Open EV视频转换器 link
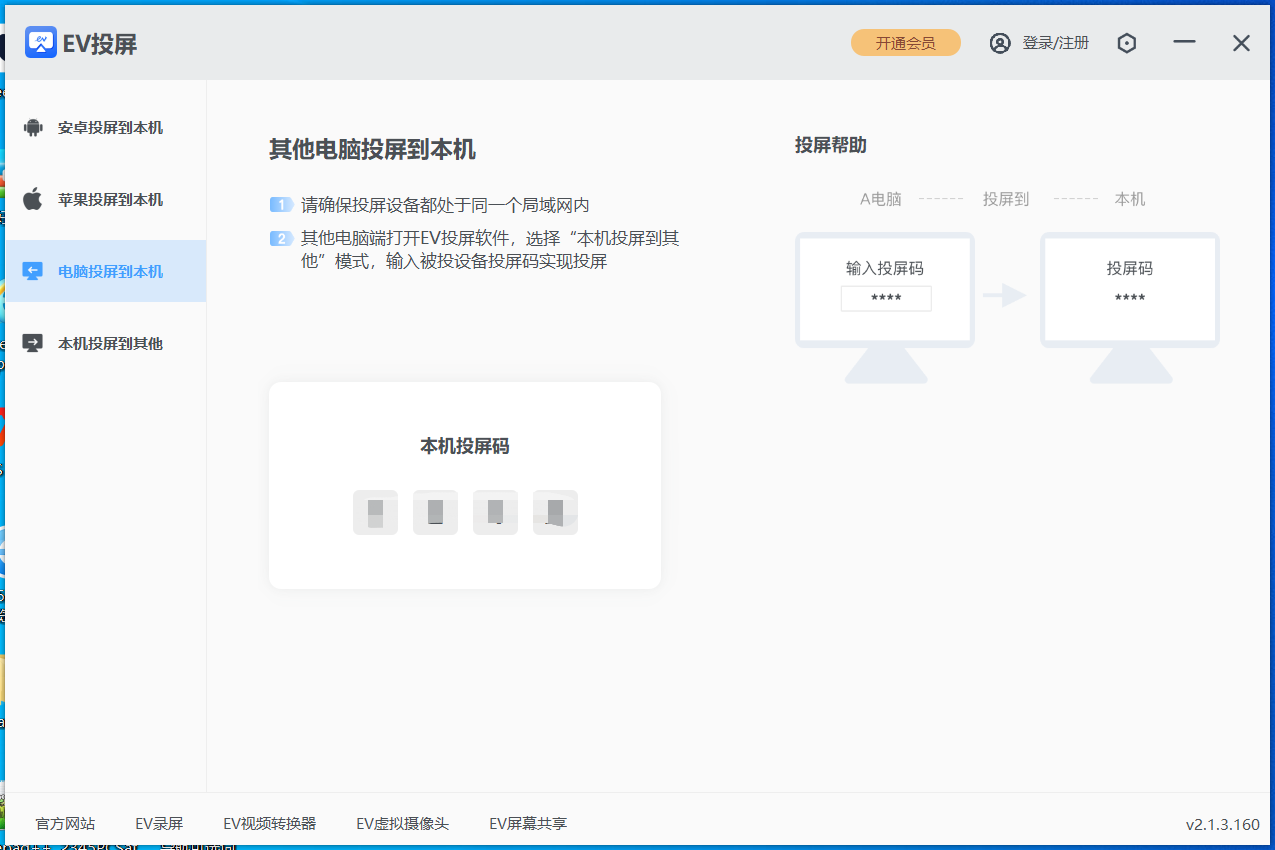Screen dimensions: 1275x850 click(269, 824)
